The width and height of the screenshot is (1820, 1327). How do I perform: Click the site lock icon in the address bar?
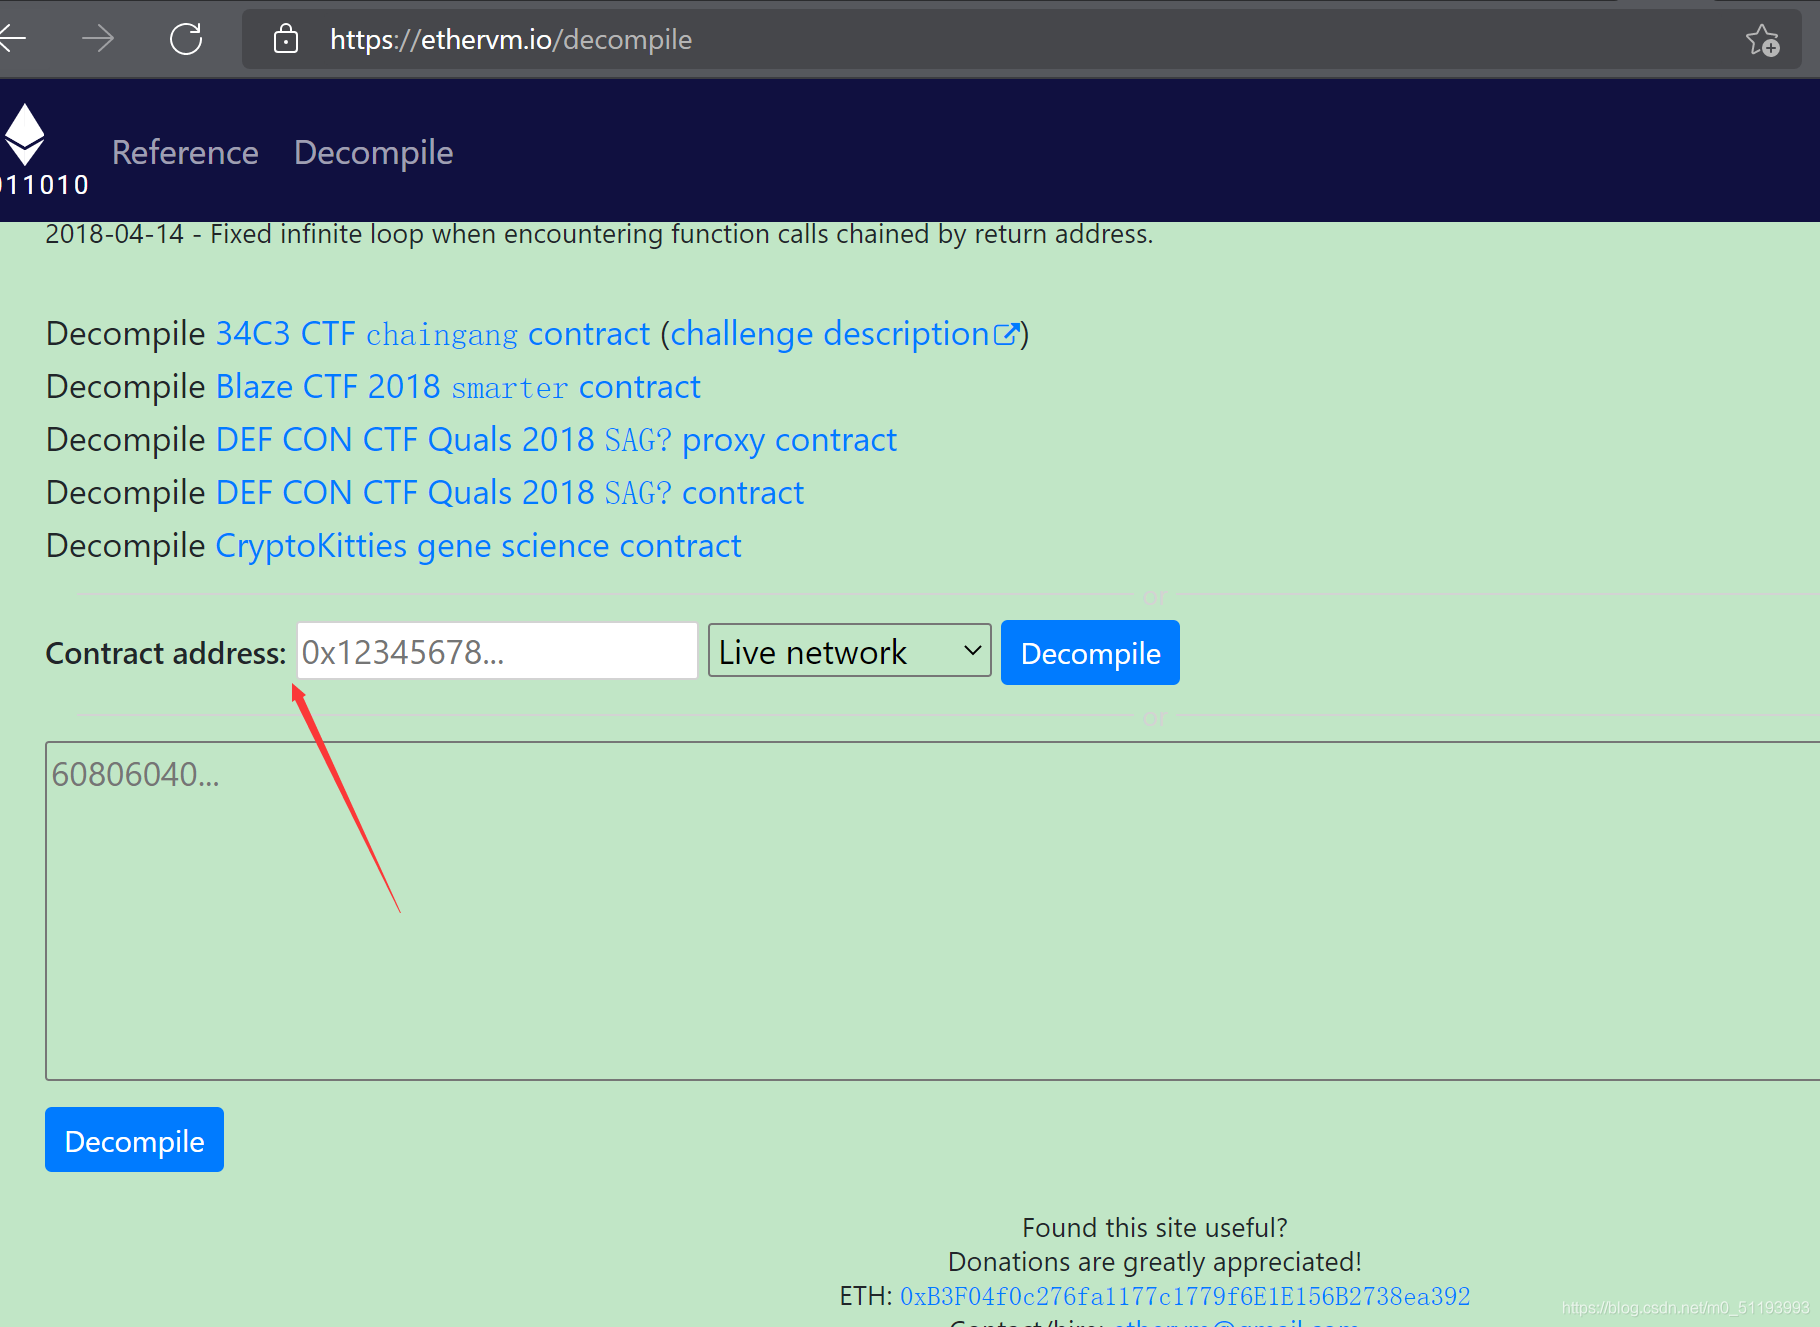point(286,39)
